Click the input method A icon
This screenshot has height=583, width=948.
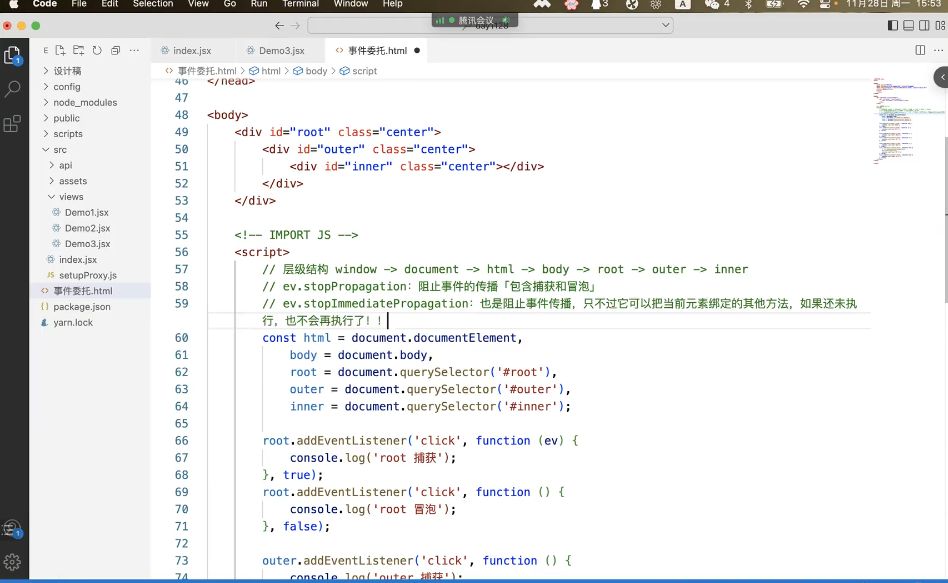[683, 4]
